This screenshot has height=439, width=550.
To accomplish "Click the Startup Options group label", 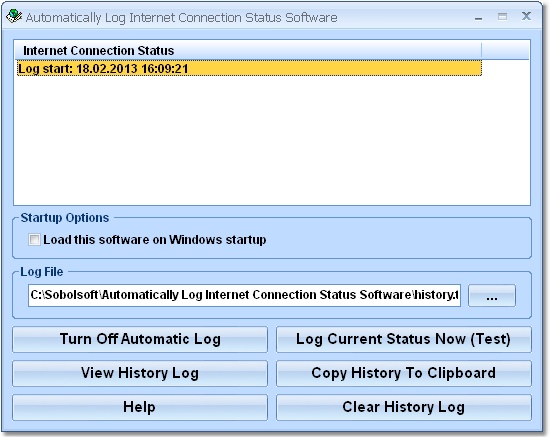I will [x=65, y=218].
